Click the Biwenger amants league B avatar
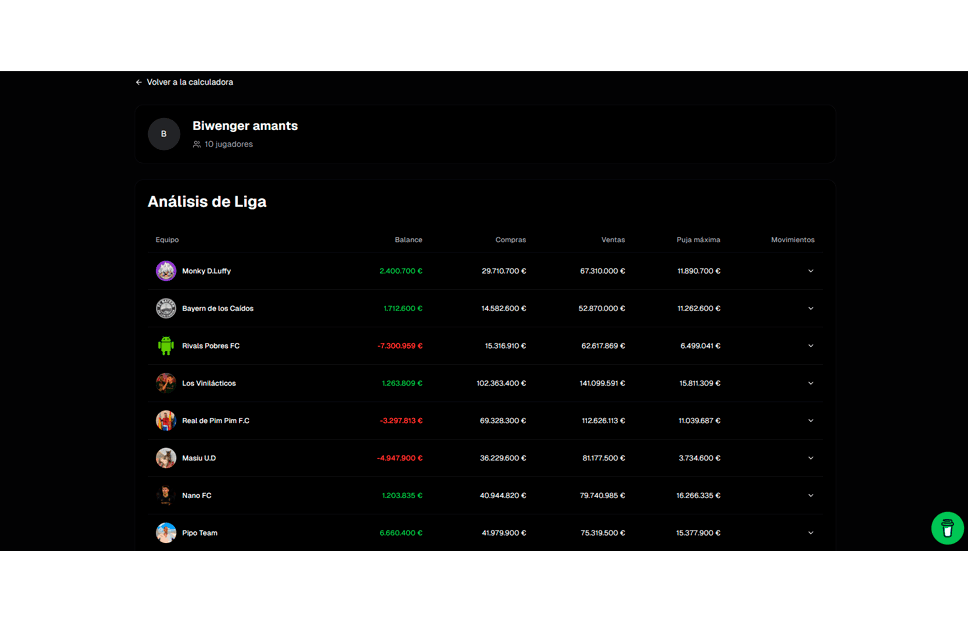The width and height of the screenshot is (968, 622). coord(164,134)
